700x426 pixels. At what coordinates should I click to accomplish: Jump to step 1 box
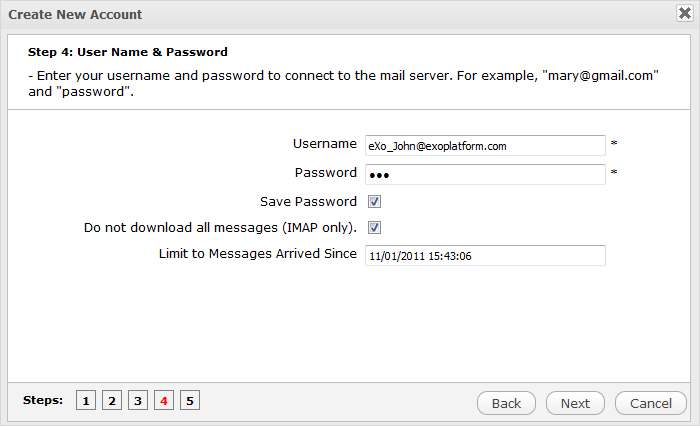tap(86, 401)
